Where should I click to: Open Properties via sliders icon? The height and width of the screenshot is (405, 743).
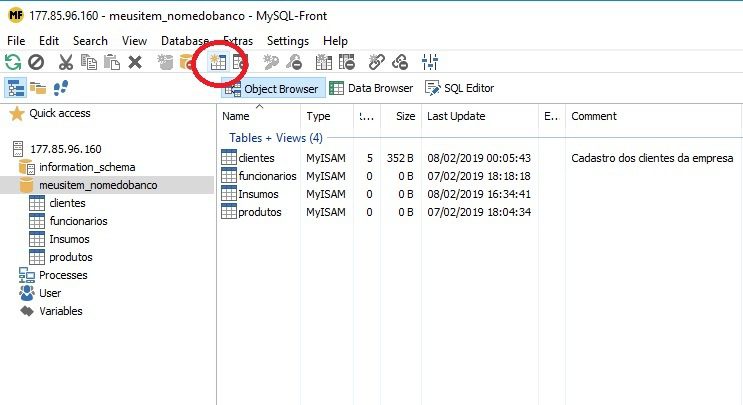click(430, 62)
